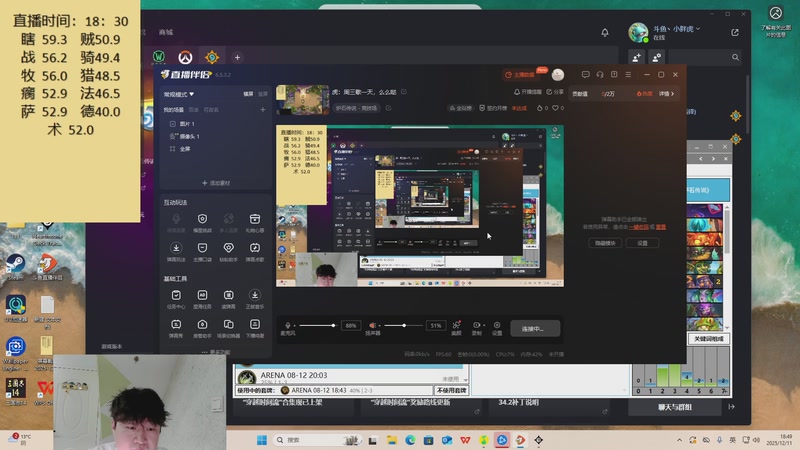Open the 任务中心 task center icon

(x=176, y=295)
